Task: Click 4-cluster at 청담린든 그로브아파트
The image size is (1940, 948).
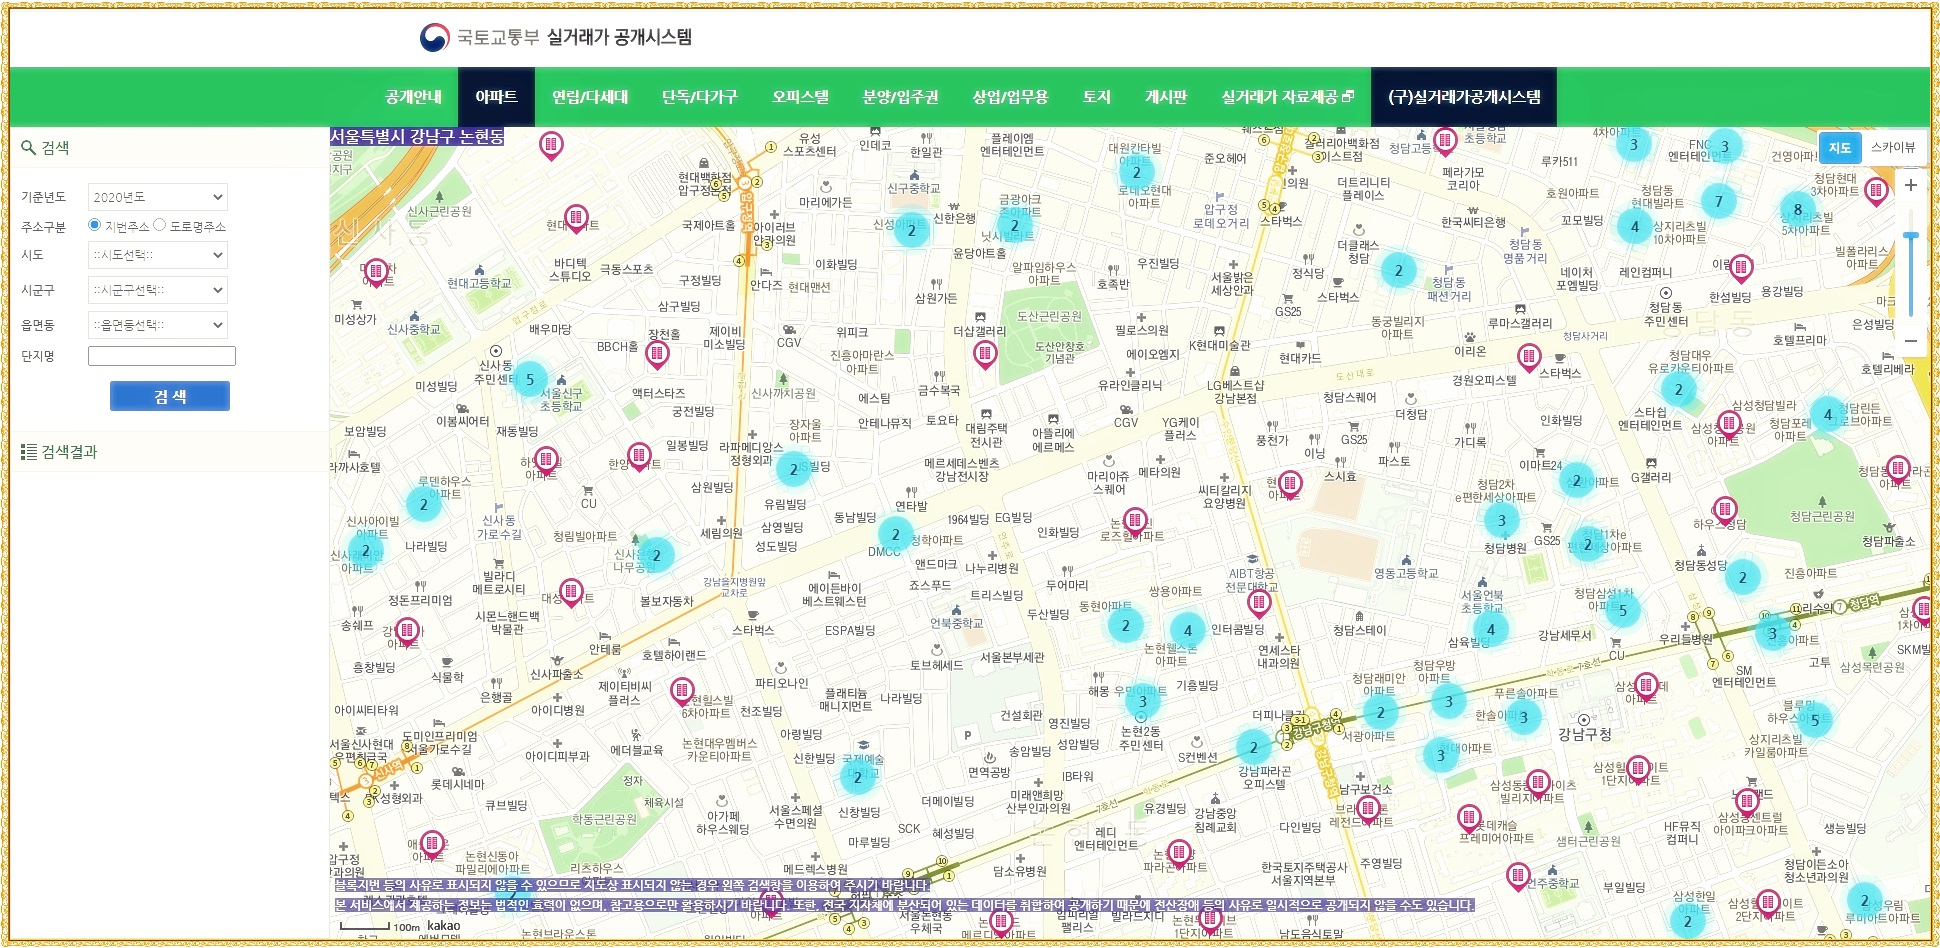Action: click(x=1827, y=414)
